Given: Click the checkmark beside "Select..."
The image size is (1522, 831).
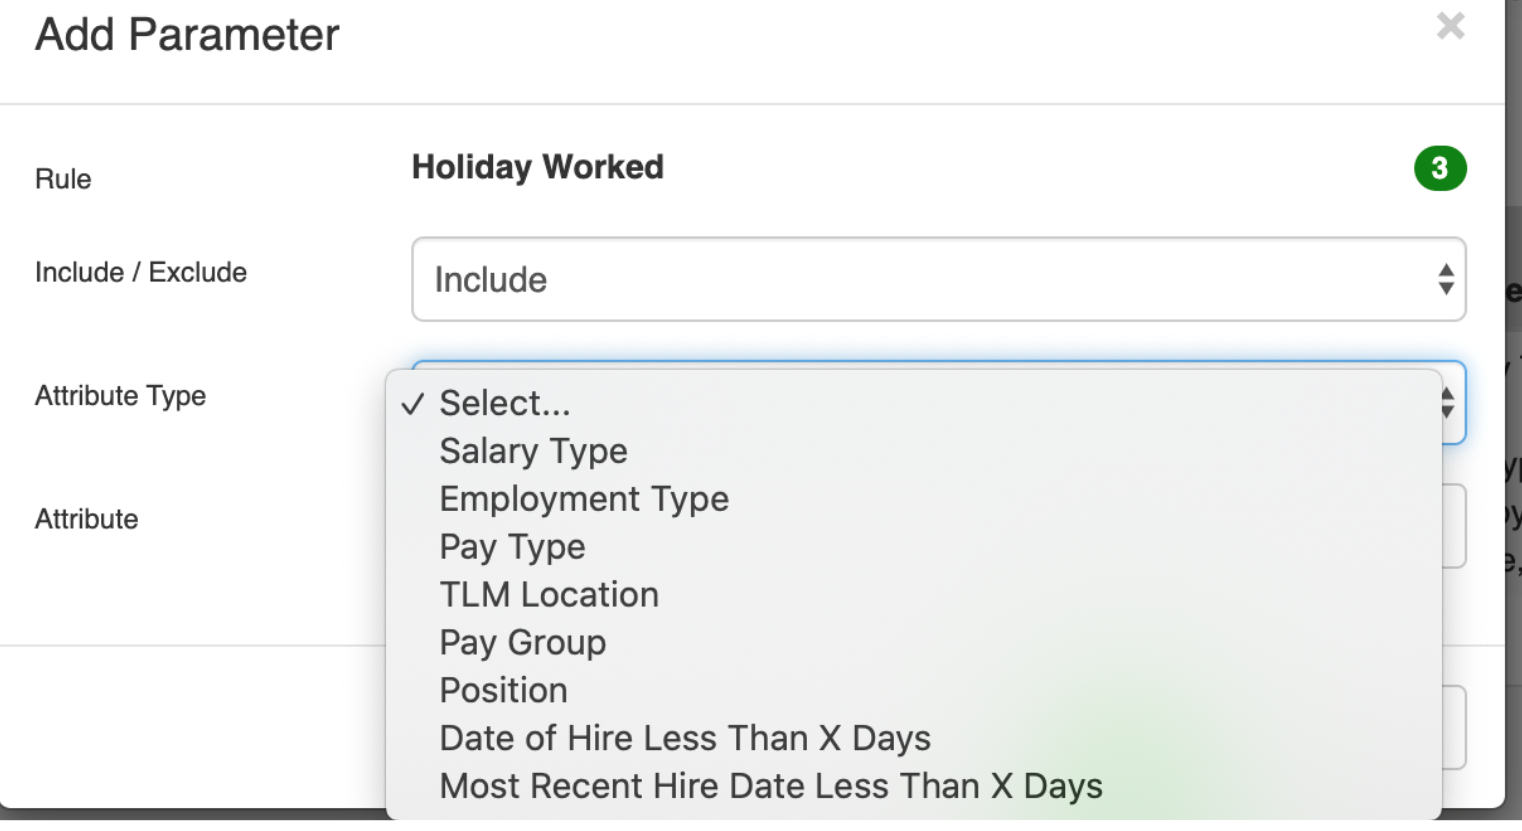Looking at the screenshot, I should tap(412, 403).
